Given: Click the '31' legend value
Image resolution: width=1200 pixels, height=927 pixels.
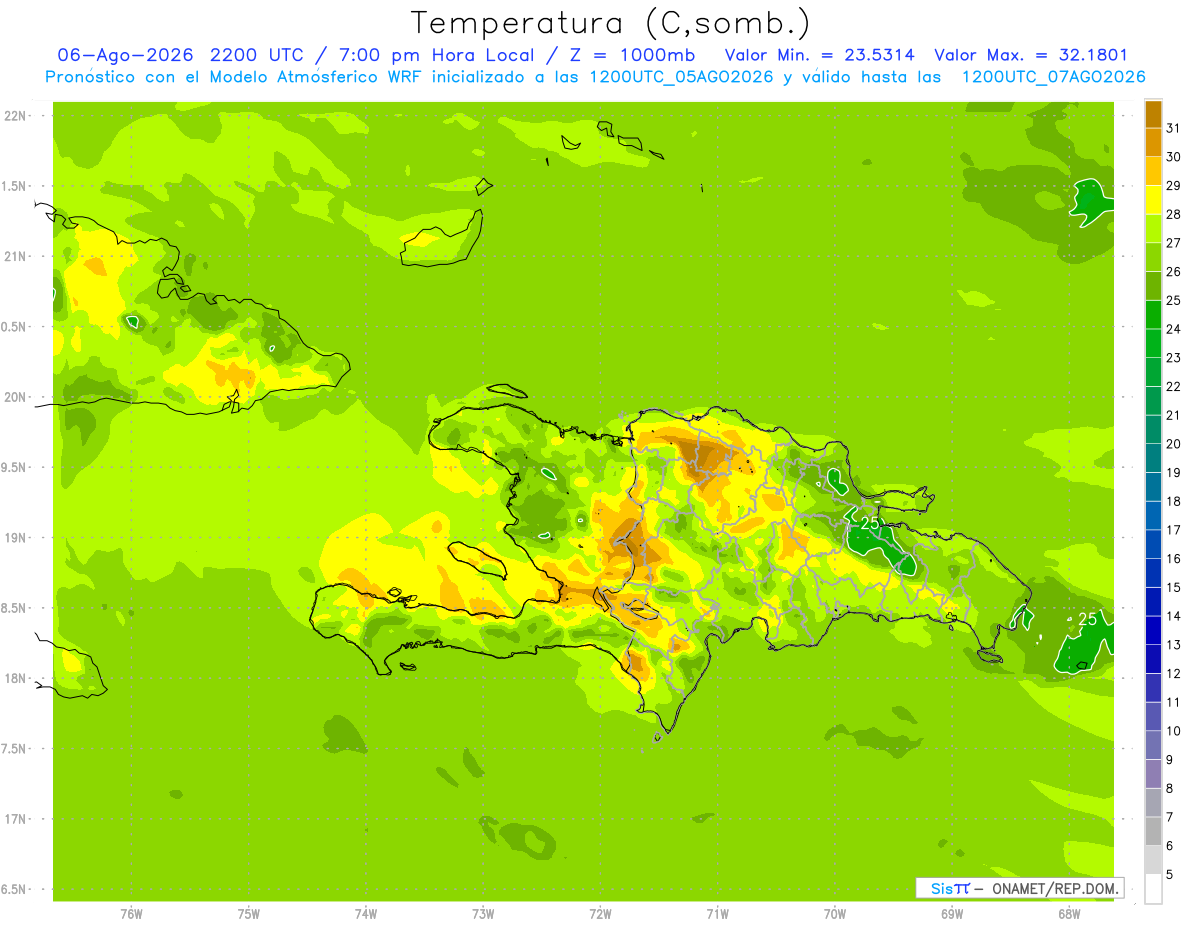Looking at the screenshot, I should [1174, 128].
